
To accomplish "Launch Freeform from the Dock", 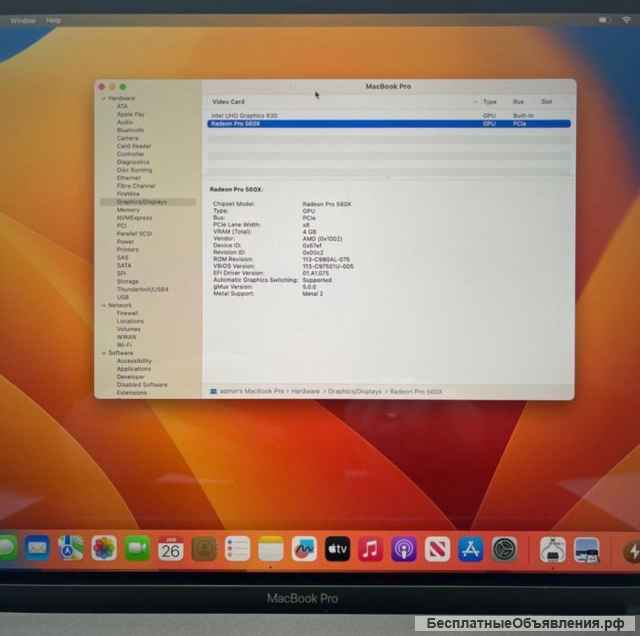I will pyautogui.click(x=304, y=549).
